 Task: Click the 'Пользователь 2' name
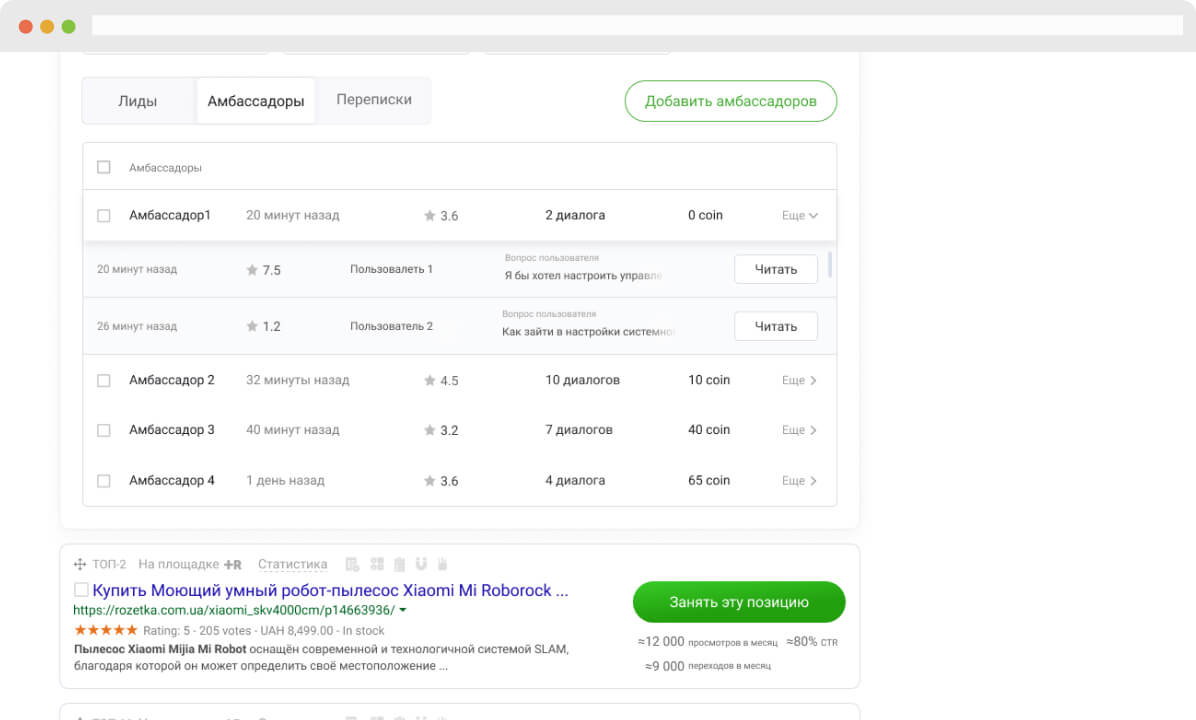pyautogui.click(x=391, y=326)
